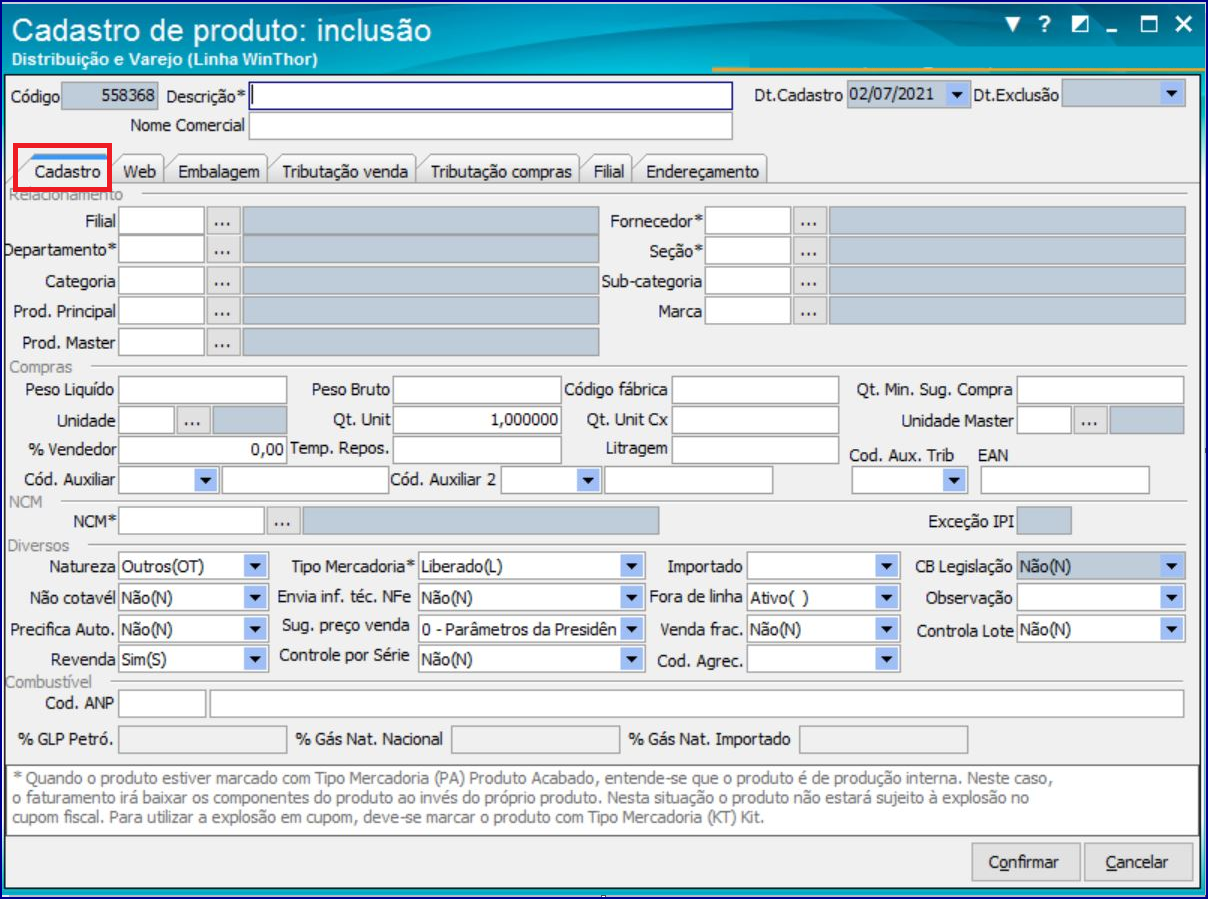Expand the Natureza dropdown
The image size is (1208, 899).
[x=256, y=567]
